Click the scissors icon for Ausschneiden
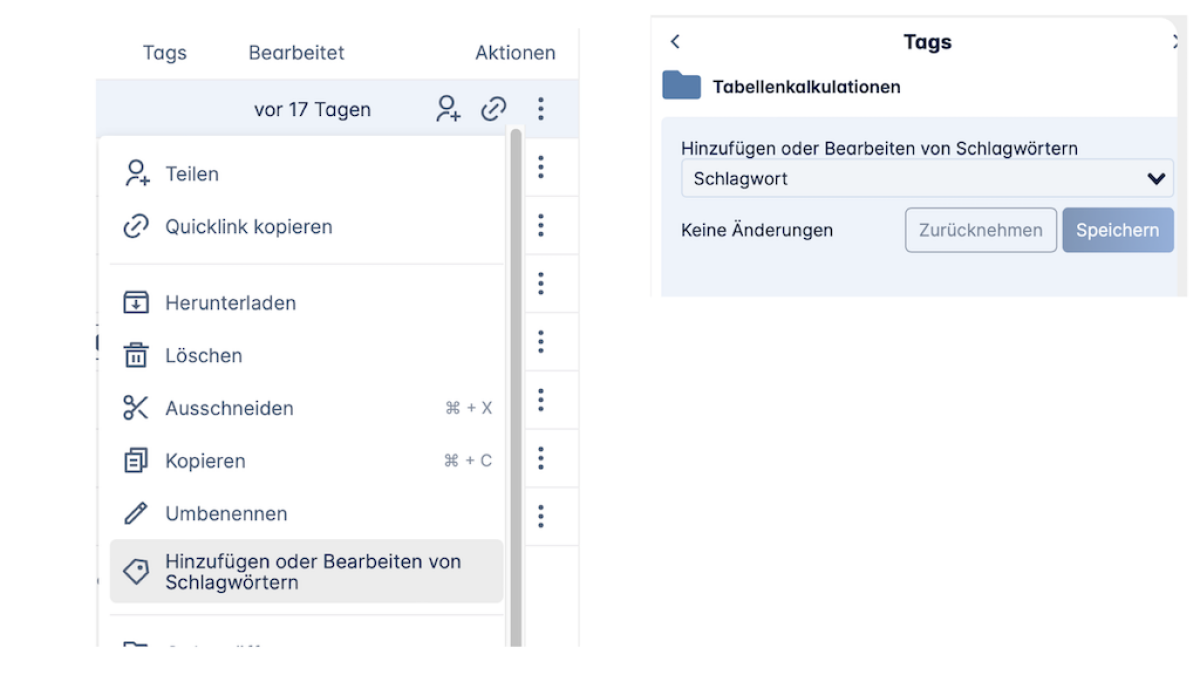 pyautogui.click(x=135, y=408)
